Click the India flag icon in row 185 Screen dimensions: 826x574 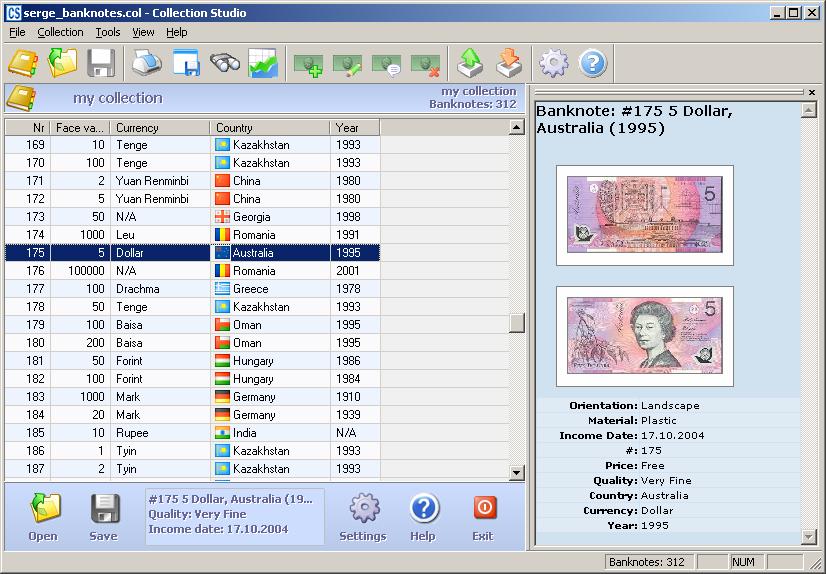pos(222,433)
